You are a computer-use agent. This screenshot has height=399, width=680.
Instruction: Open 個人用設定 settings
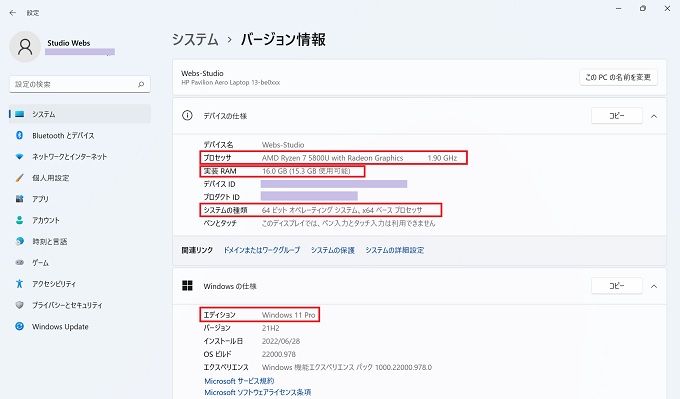[x=80, y=178]
